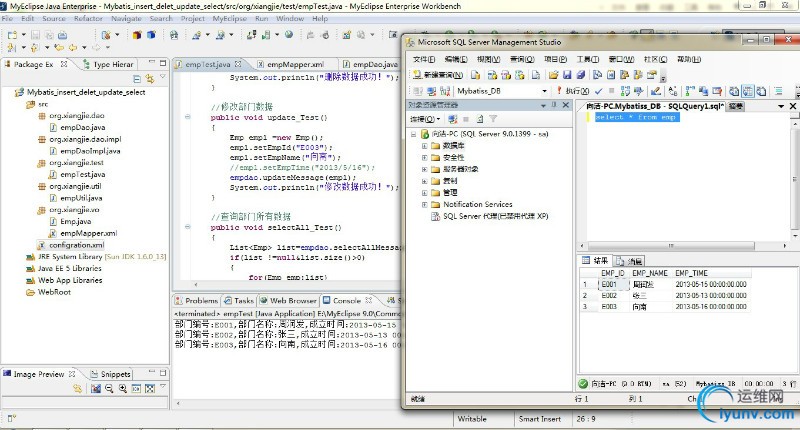Viewport: 800px width, 430px height.
Task: Select Emp.java in Package Explorer
Action: pos(76,221)
